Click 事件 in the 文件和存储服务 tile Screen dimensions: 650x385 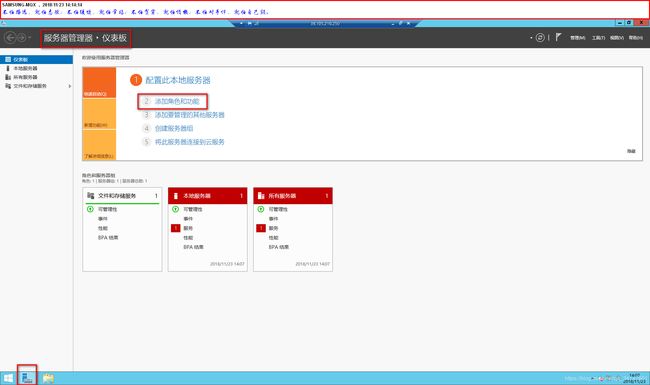point(103,219)
